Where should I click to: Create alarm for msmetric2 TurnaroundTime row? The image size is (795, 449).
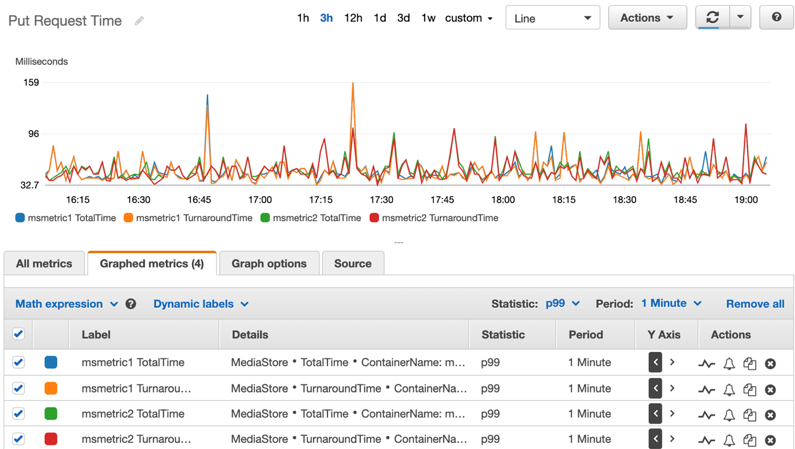click(x=729, y=440)
